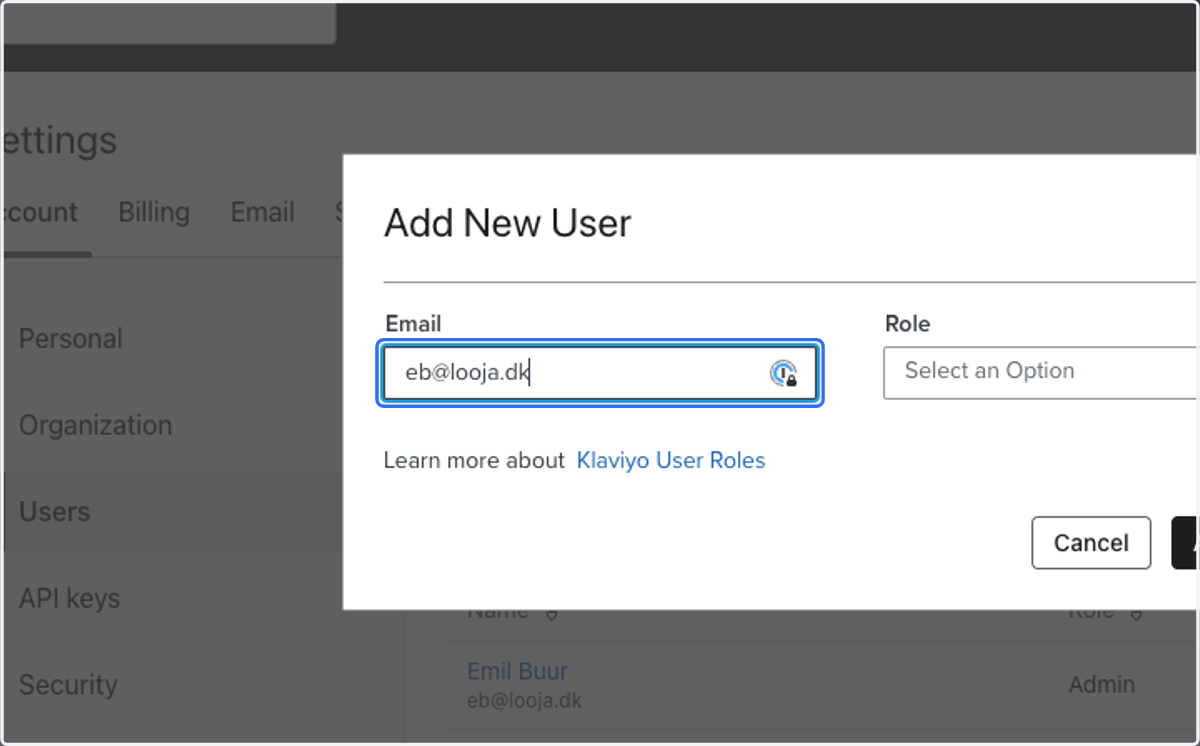Switch to the Billing settings tab
The image size is (1200, 746).
pyautogui.click(x=154, y=212)
